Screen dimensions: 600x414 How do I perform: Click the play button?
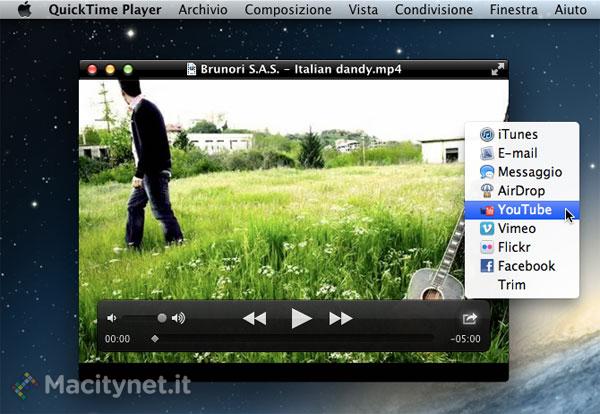point(301,318)
